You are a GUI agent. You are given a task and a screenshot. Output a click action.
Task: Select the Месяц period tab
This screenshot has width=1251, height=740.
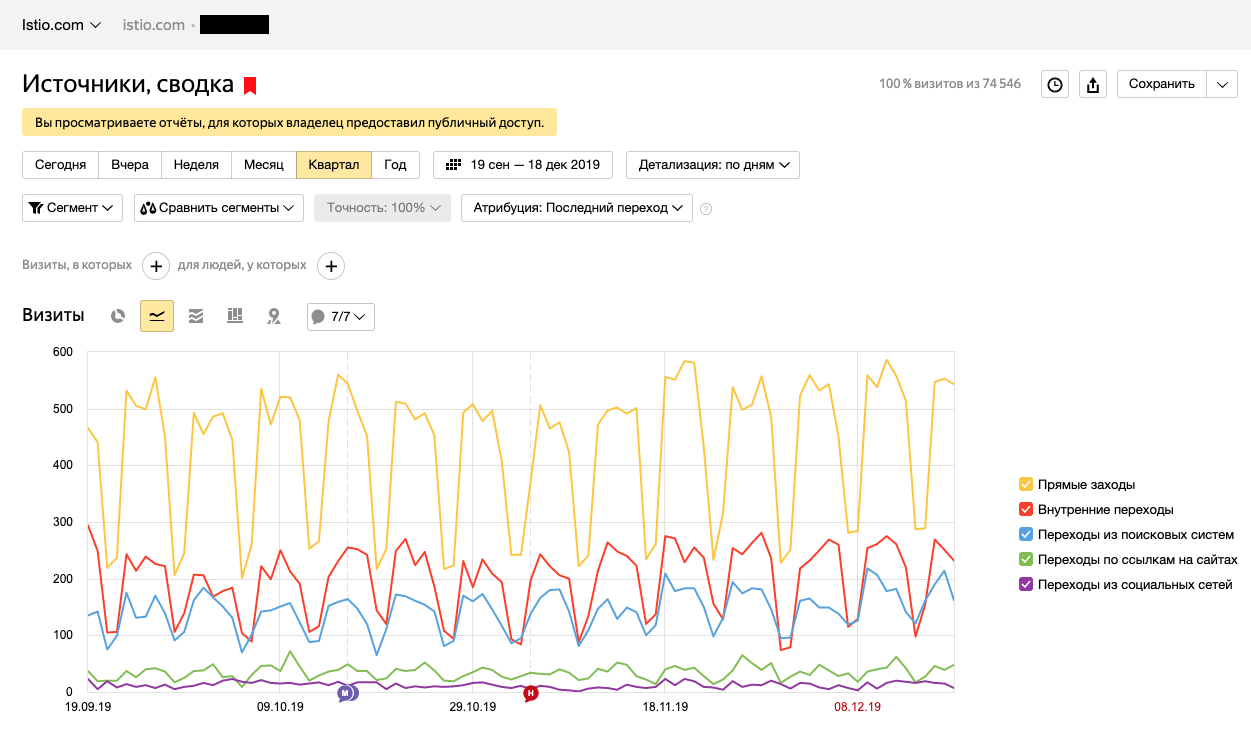(x=263, y=165)
